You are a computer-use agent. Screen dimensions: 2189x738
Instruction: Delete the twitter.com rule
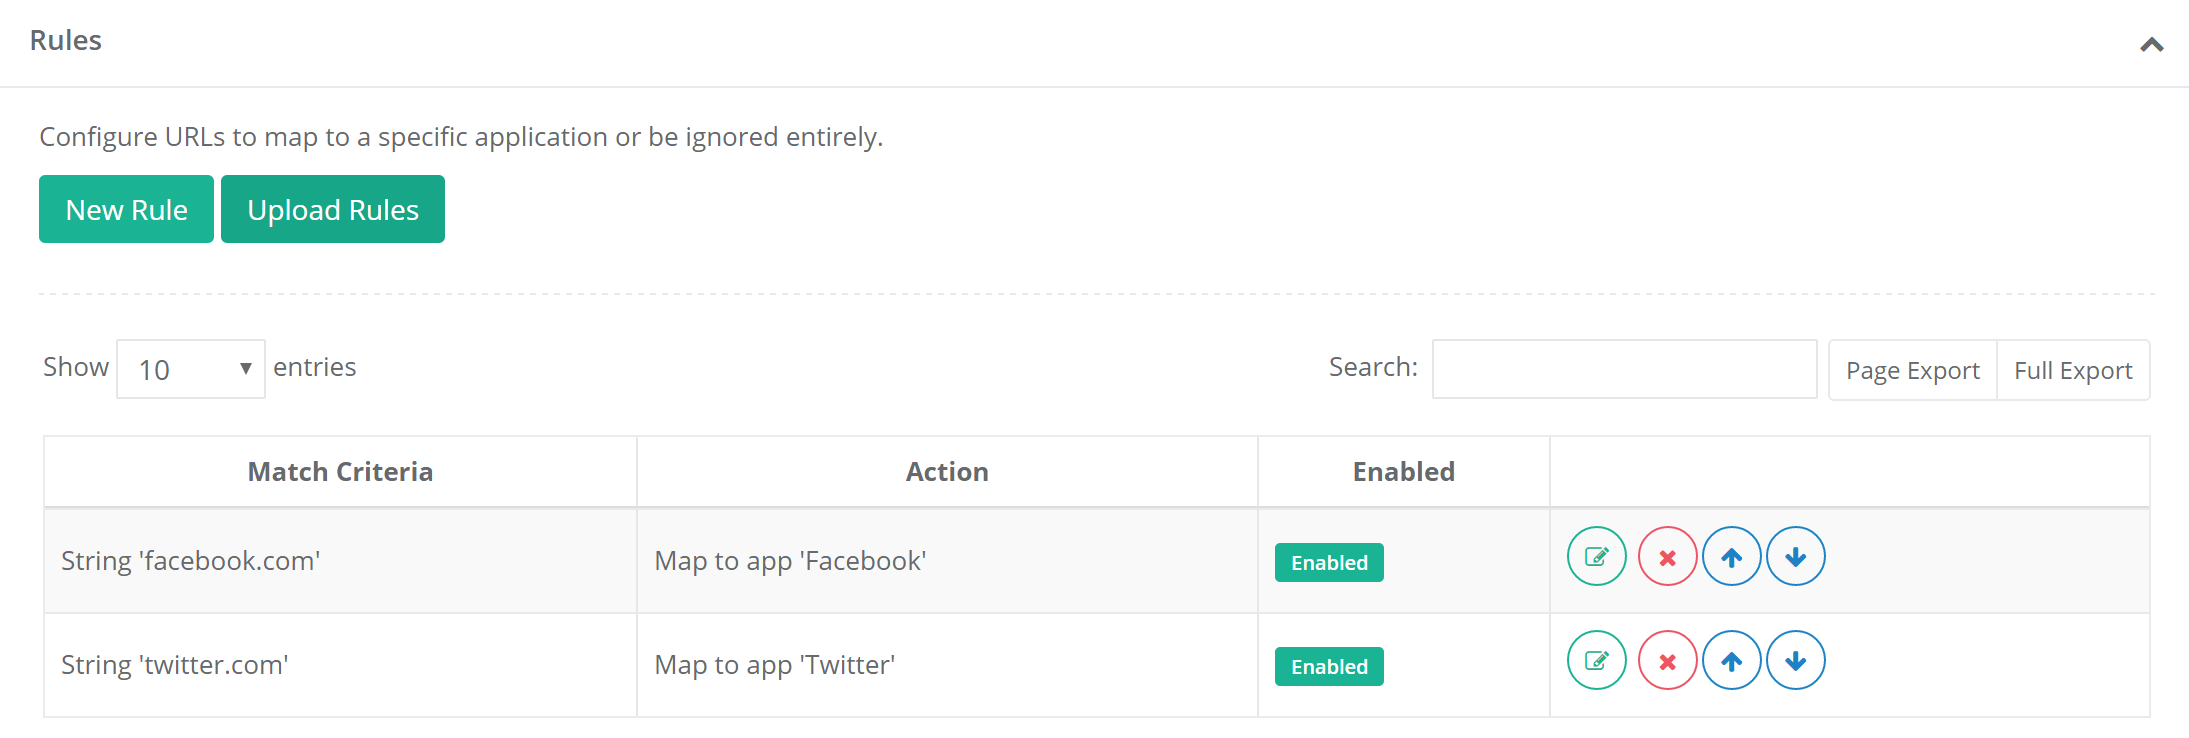tap(1667, 661)
